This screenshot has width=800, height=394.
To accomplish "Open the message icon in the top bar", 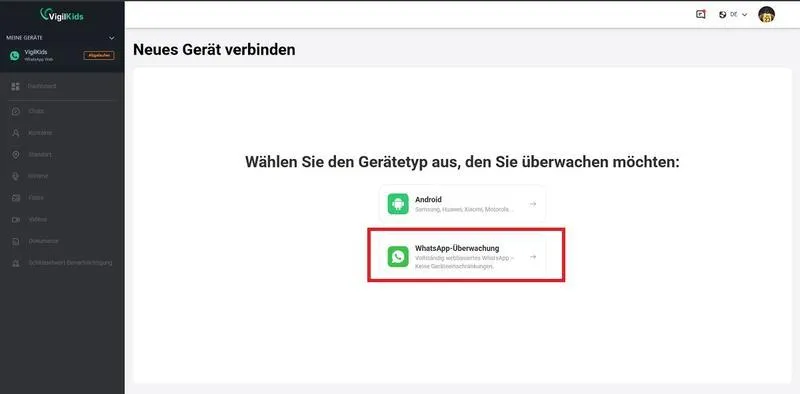I will pos(701,14).
